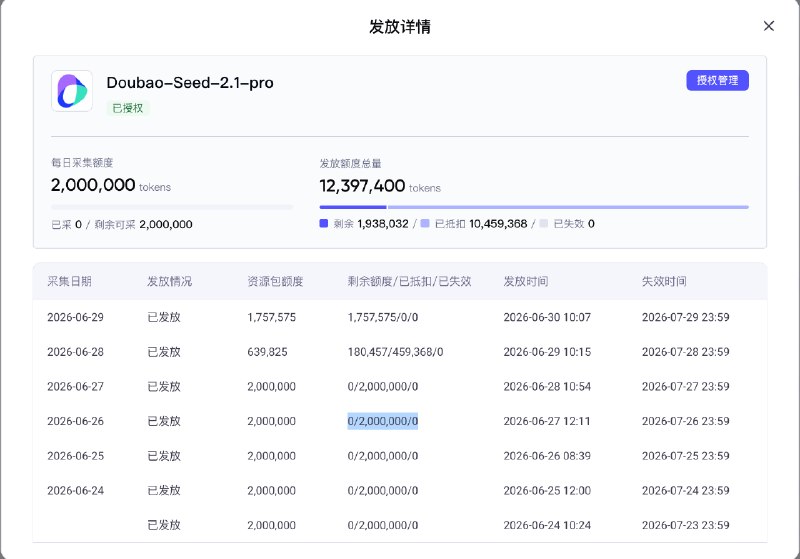This screenshot has width=800, height=559.
Task: Click the 每日采集额度 progress bar
Action: (172, 207)
